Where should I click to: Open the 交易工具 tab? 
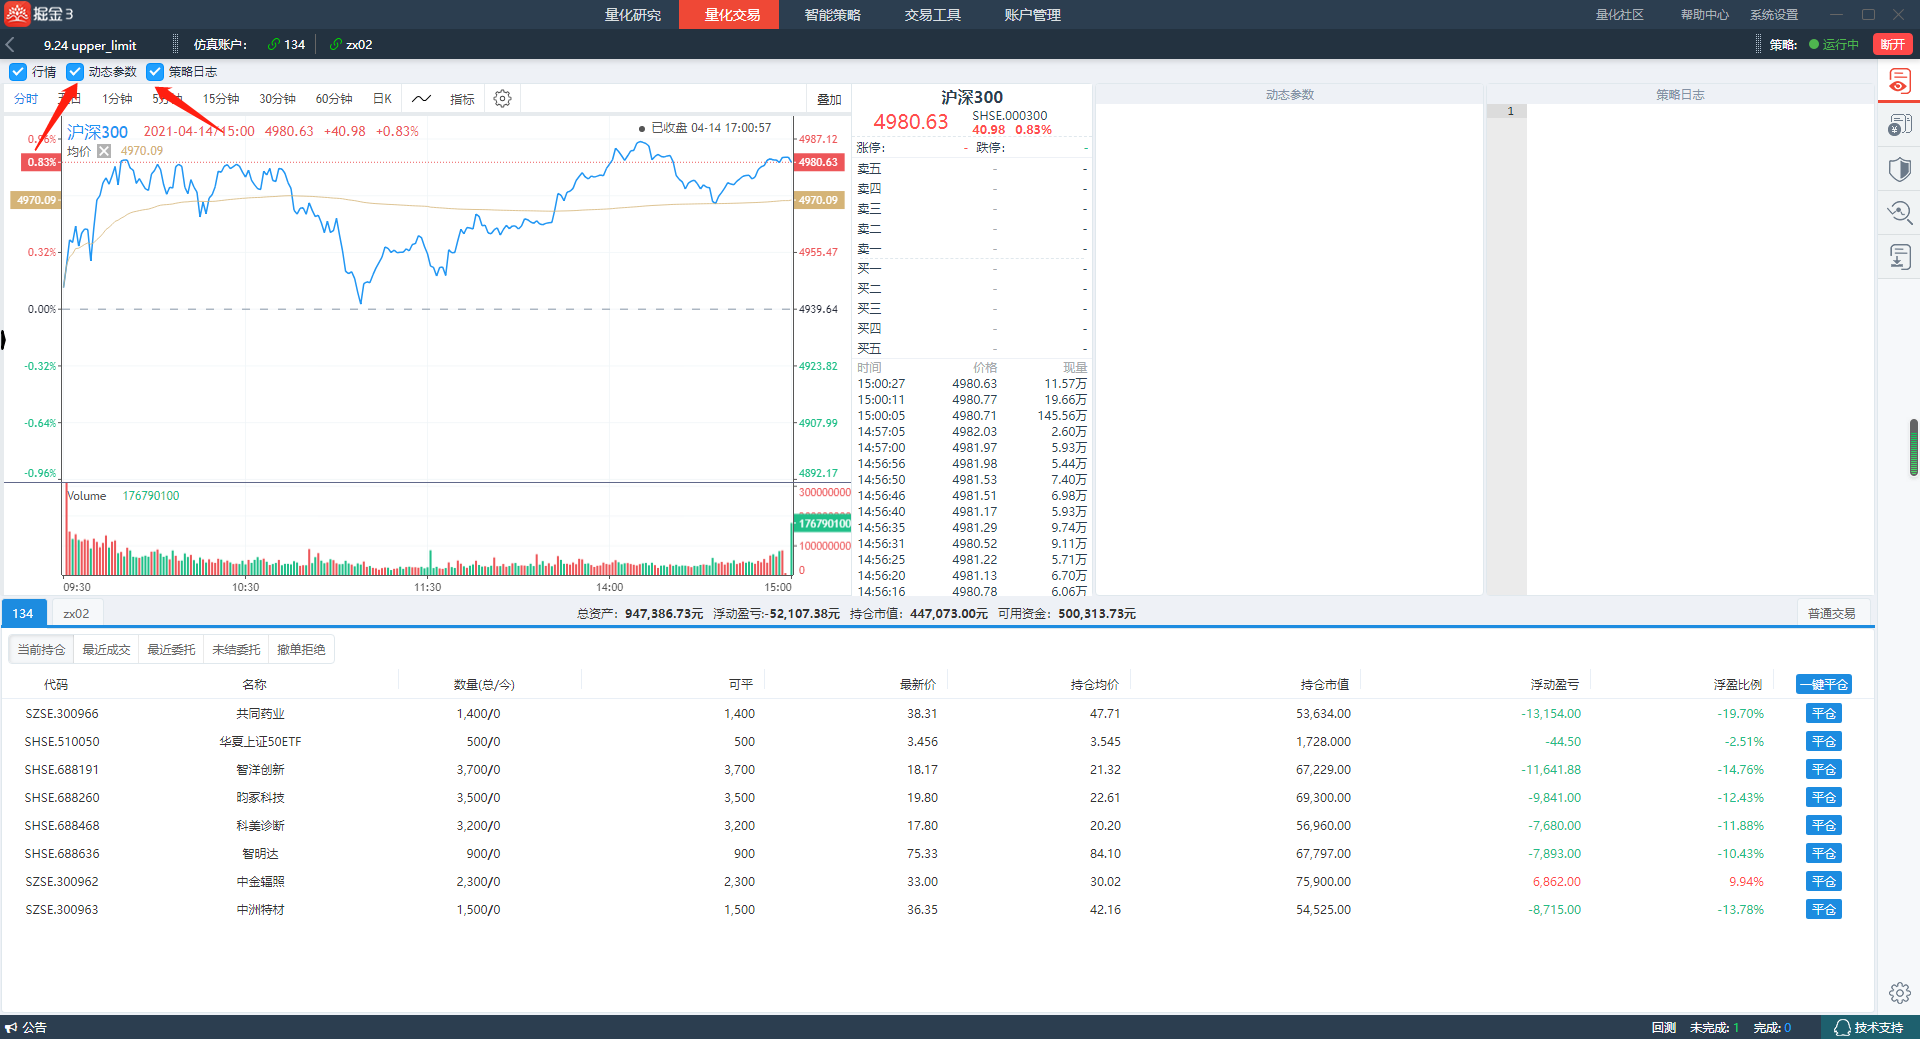click(932, 15)
